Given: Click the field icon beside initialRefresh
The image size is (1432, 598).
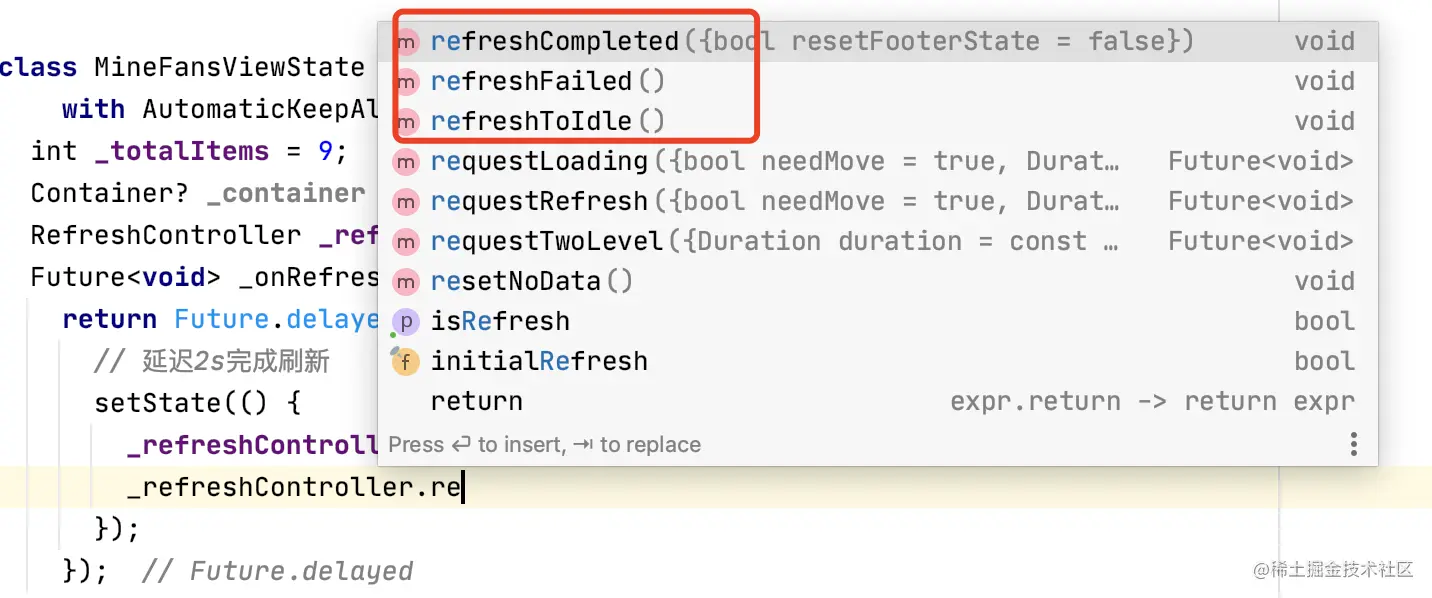Looking at the screenshot, I should click(405, 362).
